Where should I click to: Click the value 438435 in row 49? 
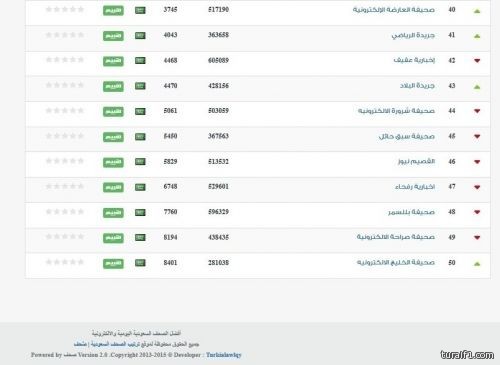[x=218, y=237]
